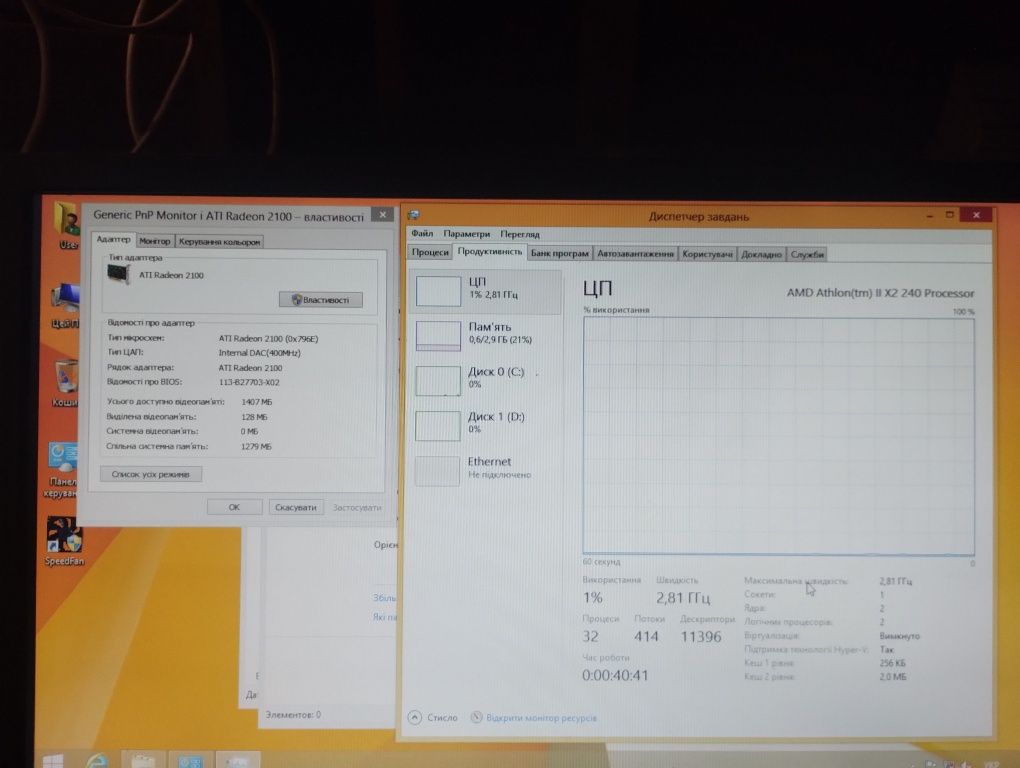Click the resource monitor icon beside the link

[476, 717]
